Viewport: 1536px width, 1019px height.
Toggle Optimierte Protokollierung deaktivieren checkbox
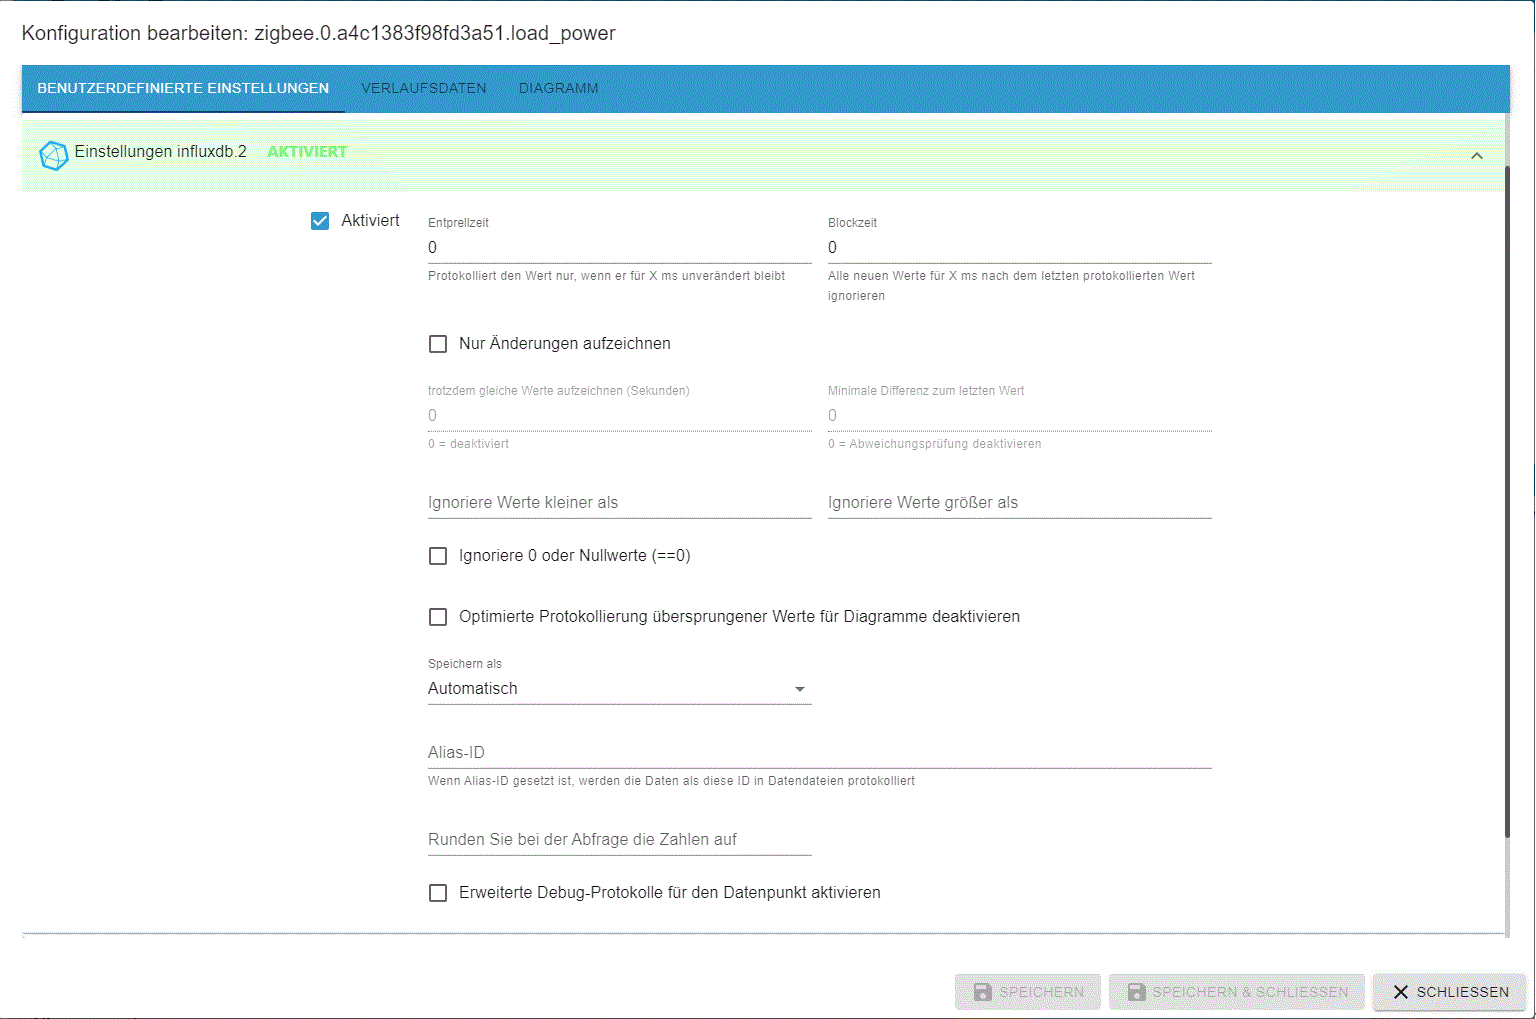(x=438, y=617)
